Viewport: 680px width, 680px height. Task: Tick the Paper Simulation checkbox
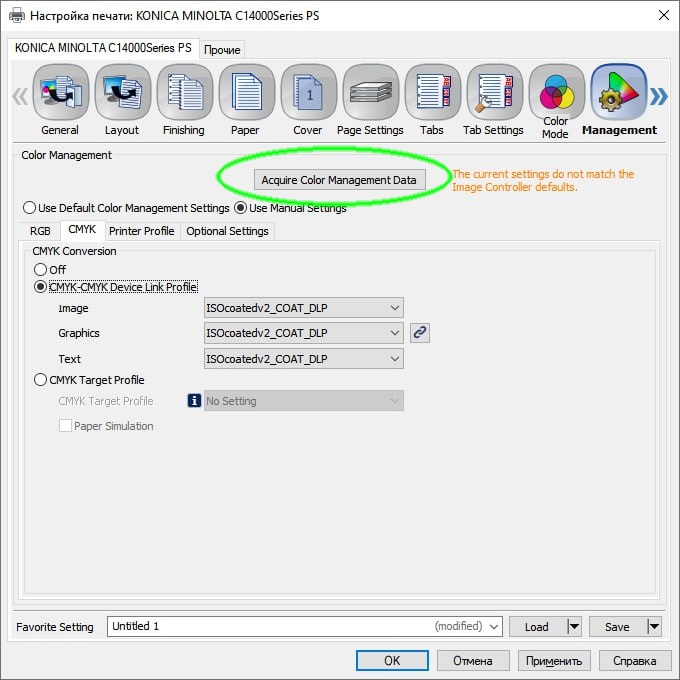(65, 425)
